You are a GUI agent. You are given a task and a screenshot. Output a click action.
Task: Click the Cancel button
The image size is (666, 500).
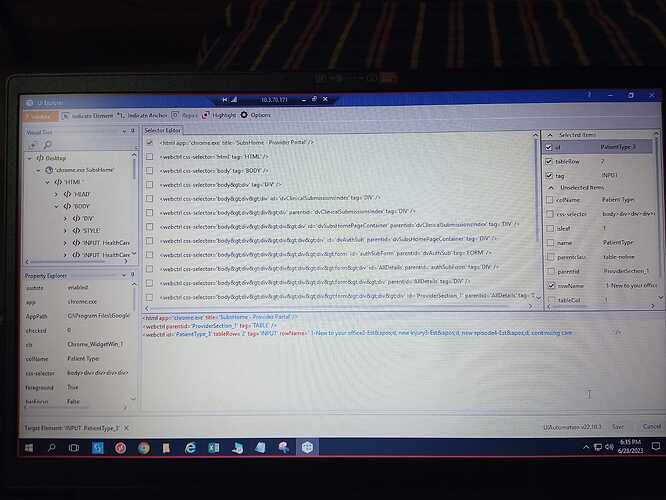coord(651,426)
